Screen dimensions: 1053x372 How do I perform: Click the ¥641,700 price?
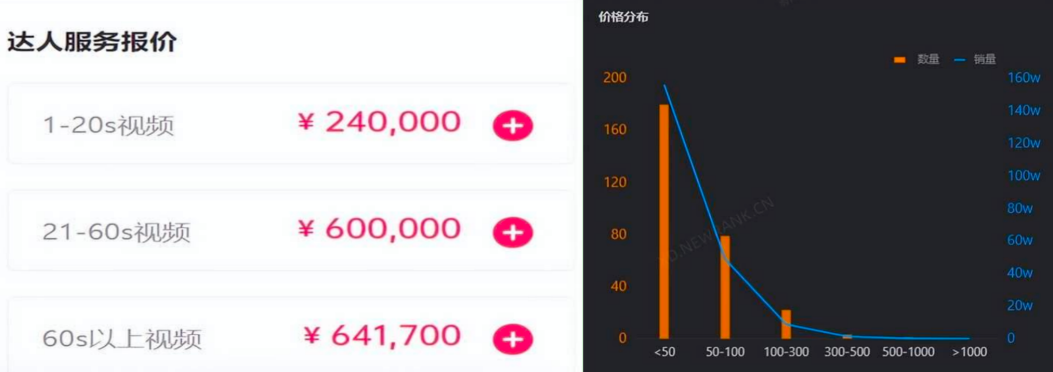(x=383, y=335)
